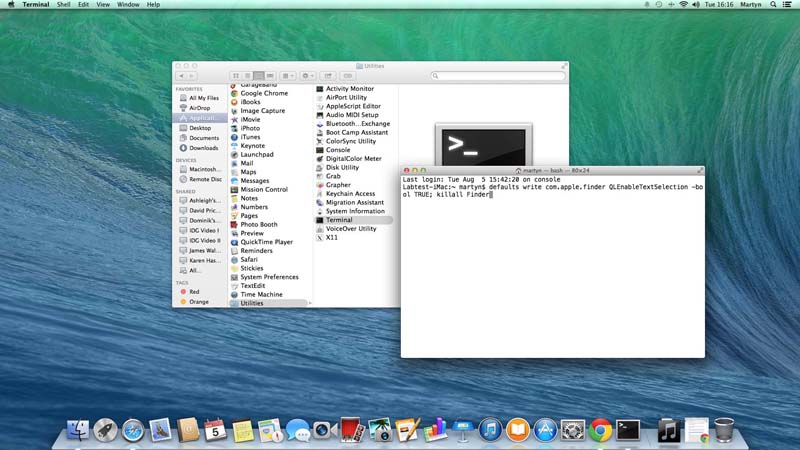Screen dimensions: 800x450
Task: Open the Trash in the Dock
Action: click(724, 430)
